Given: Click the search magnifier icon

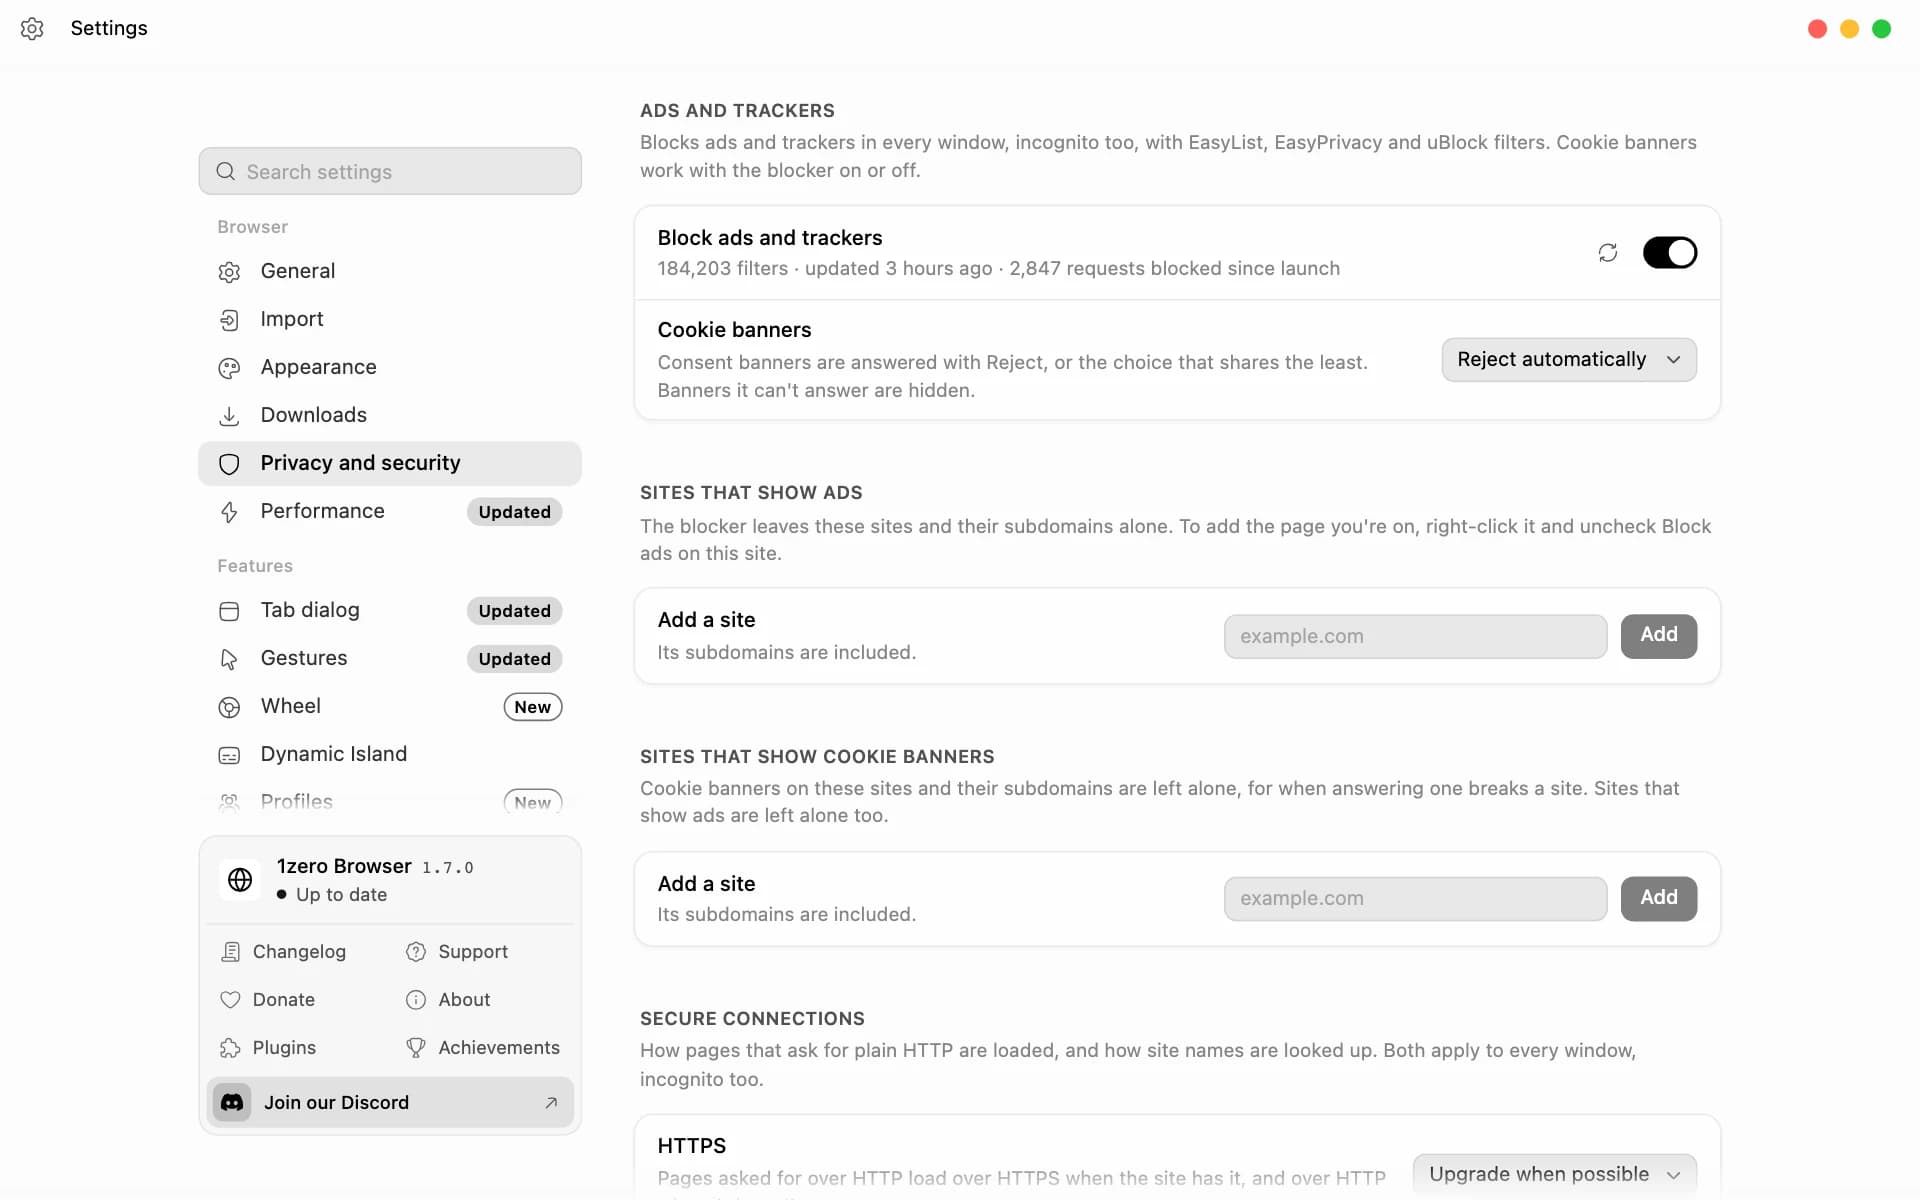Looking at the screenshot, I should pos(226,172).
